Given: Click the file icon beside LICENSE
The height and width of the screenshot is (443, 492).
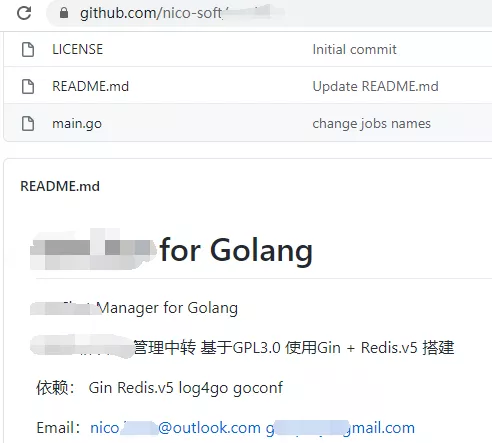Looking at the screenshot, I should coord(28,50).
